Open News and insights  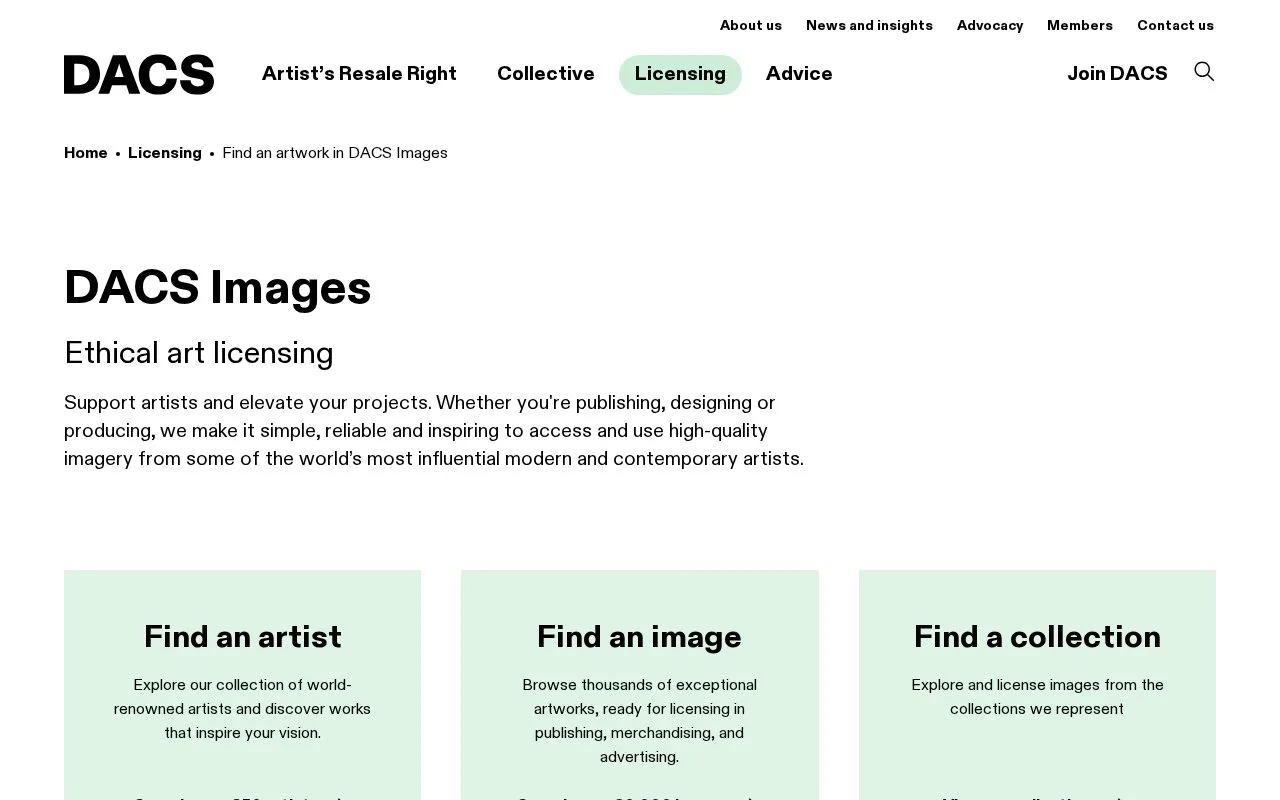[x=869, y=26]
